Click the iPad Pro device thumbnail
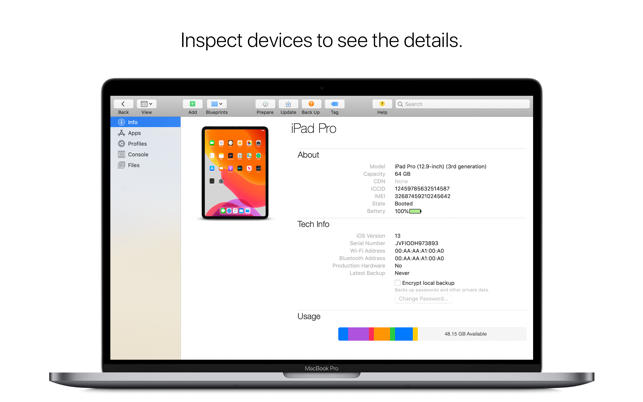 [x=235, y=173]
